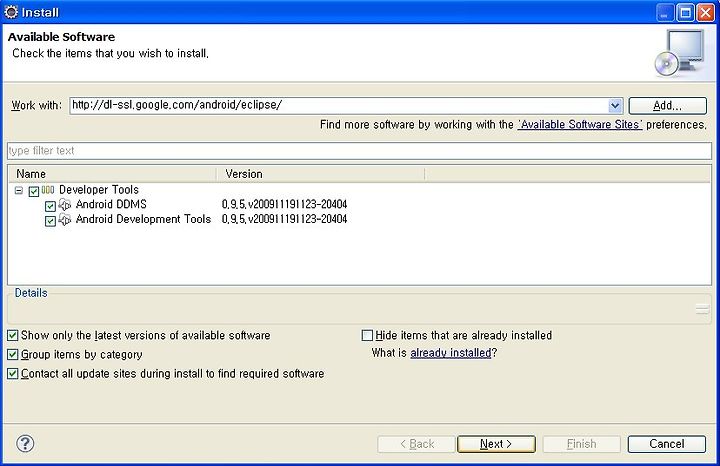
Task: Click the Android Development Tools plugin icon
Action: [65, 219]
